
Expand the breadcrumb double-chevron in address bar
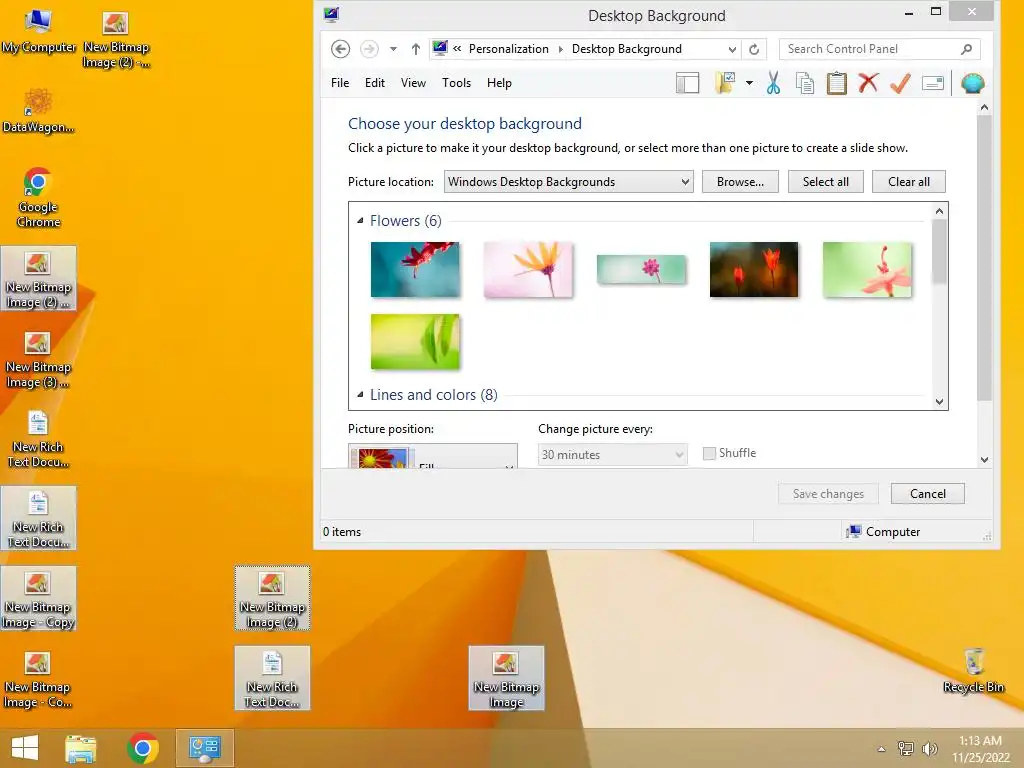(x=457, y=48)
